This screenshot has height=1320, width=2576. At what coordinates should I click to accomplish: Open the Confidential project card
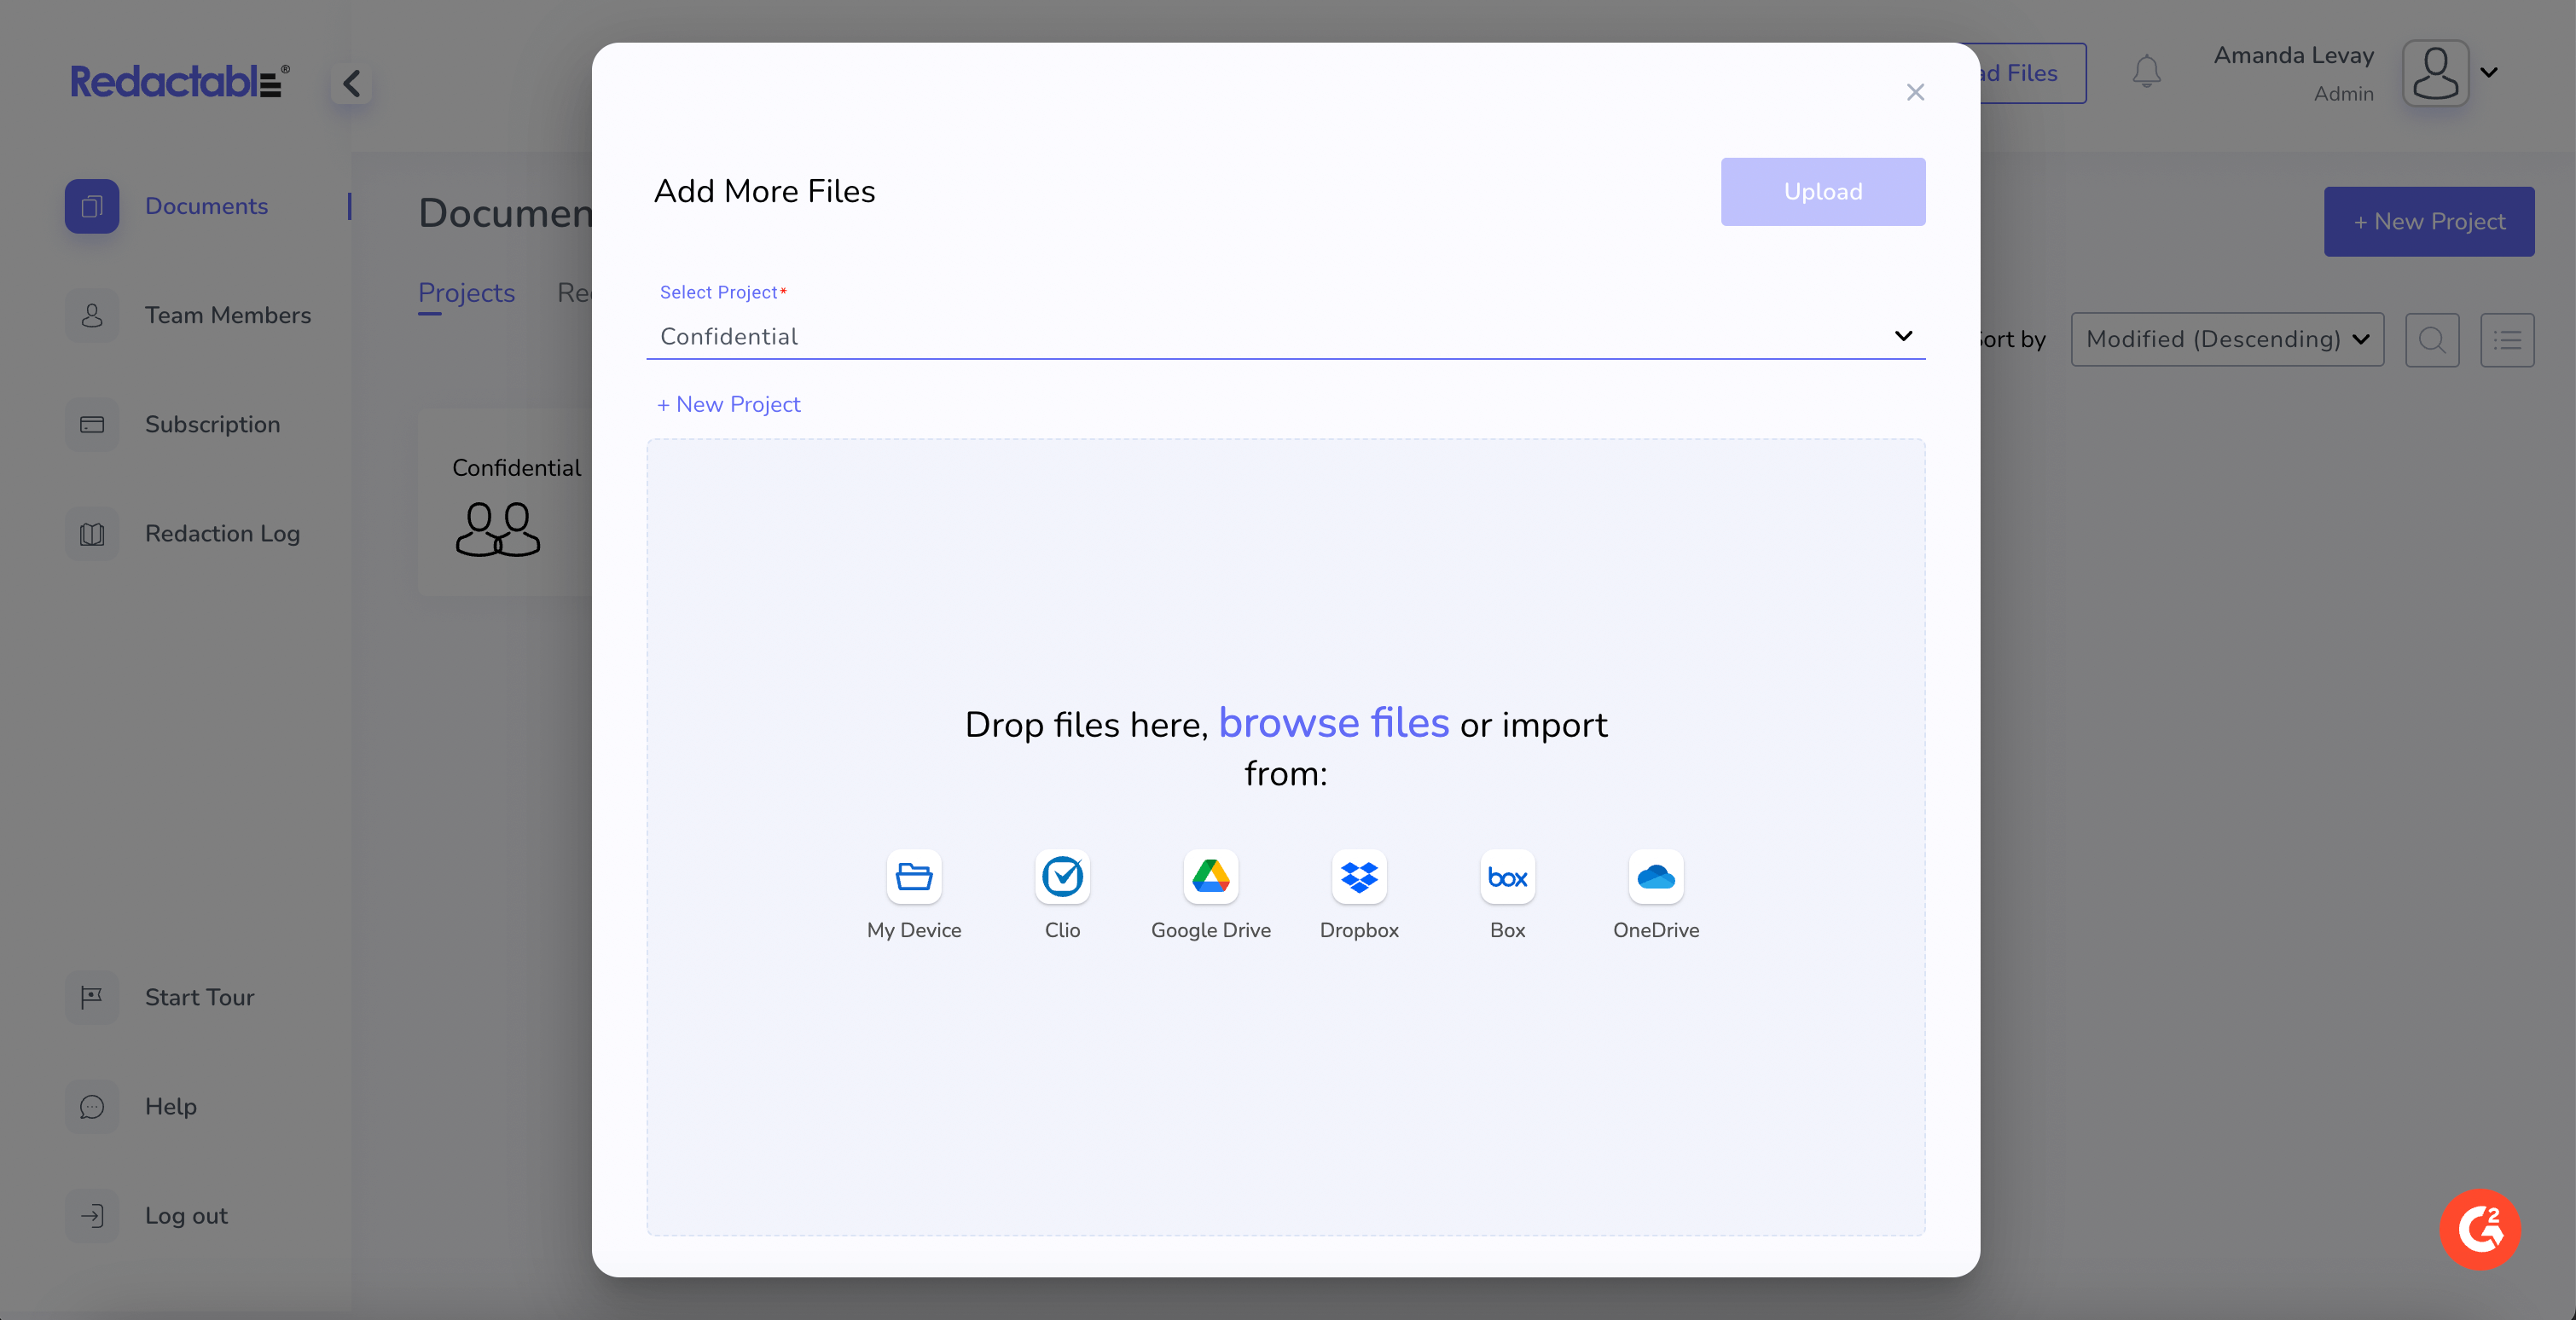[506, 502]
